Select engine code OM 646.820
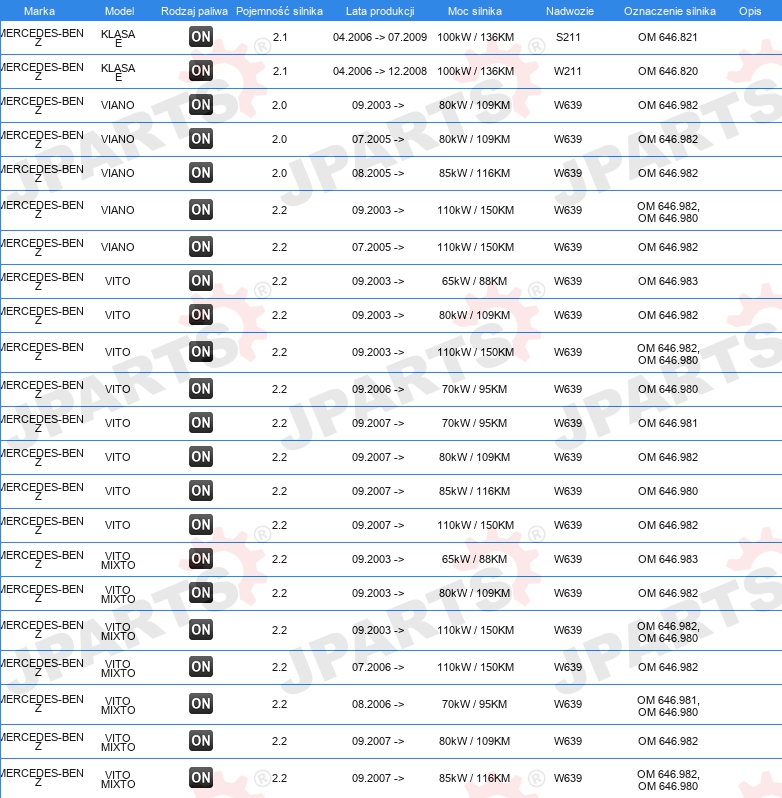 [x=668, y=71]
